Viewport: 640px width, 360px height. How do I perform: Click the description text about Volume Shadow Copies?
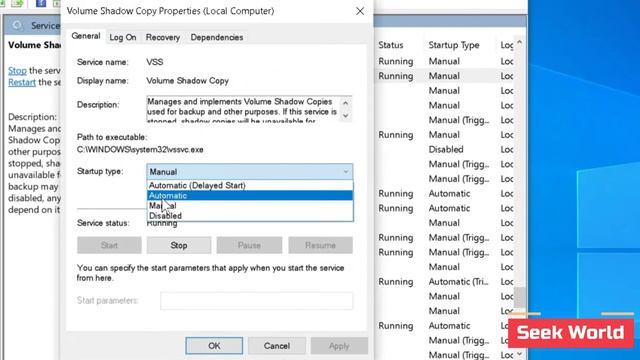coord(242,110)
